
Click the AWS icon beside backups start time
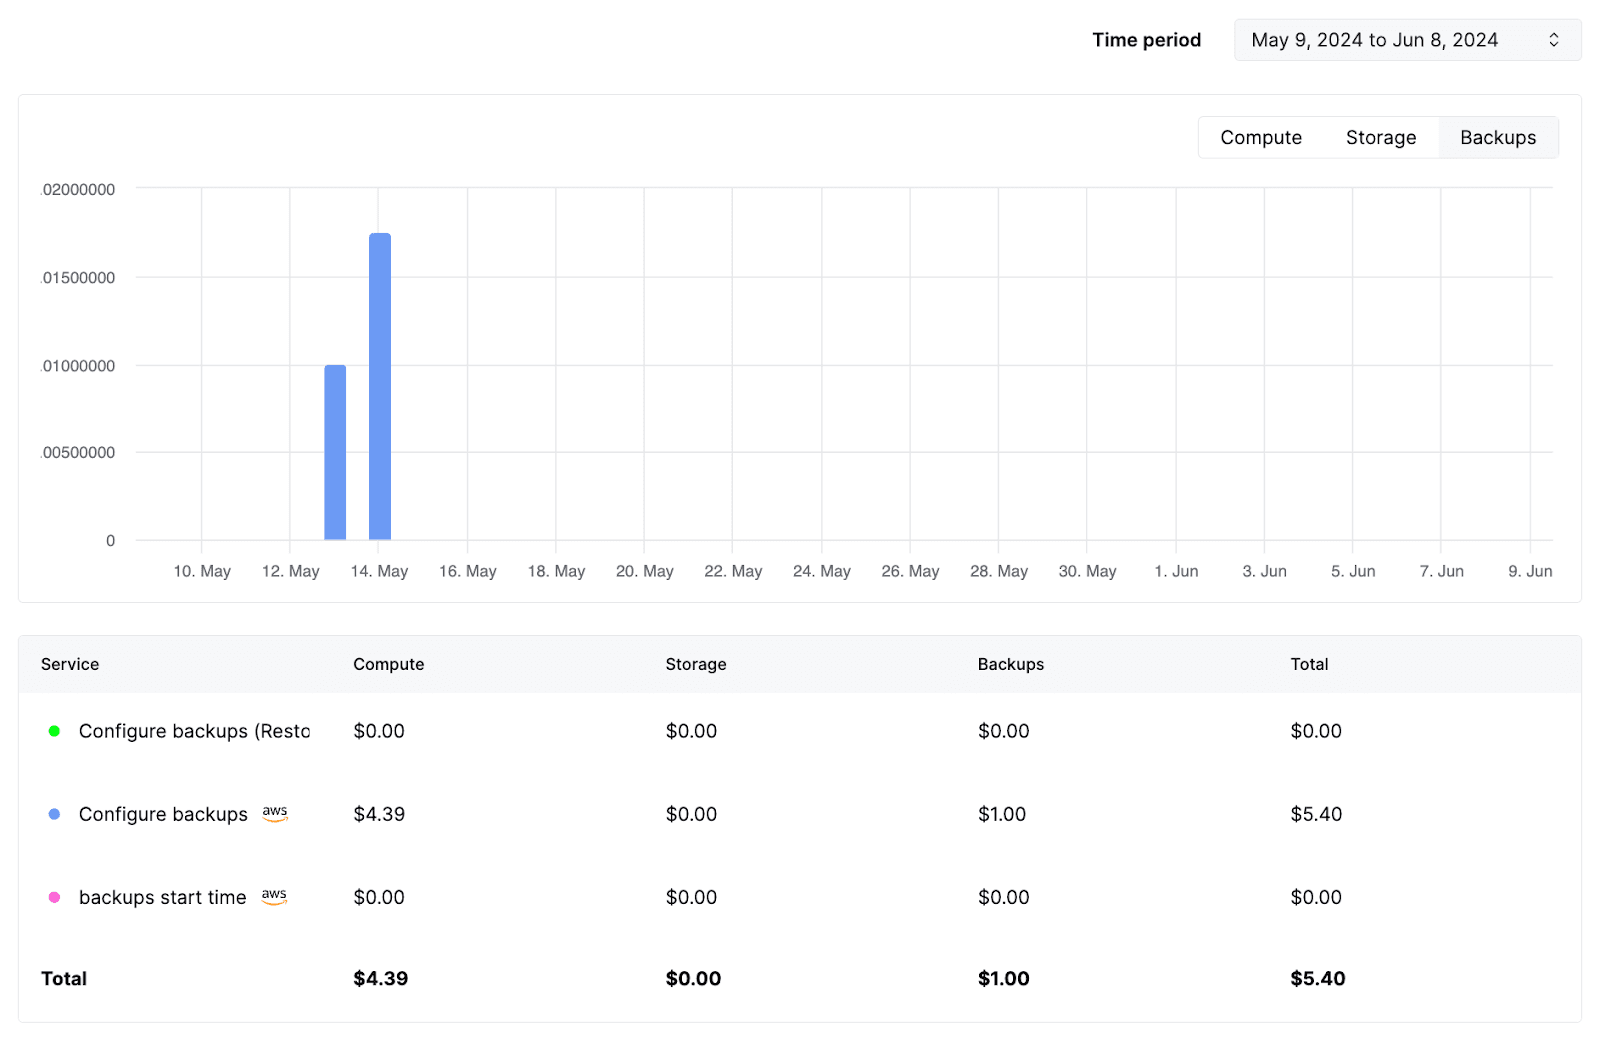pyautogui.click(x=274, y=897)
